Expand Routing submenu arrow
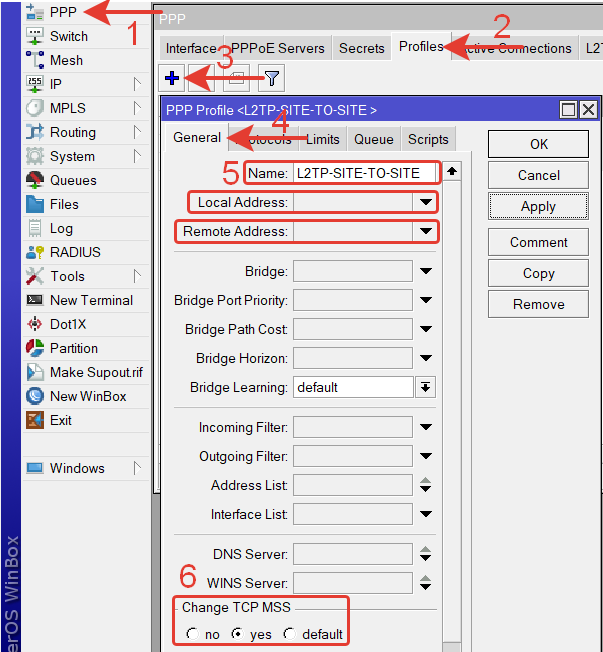The image size is (603, 652). 137,132
